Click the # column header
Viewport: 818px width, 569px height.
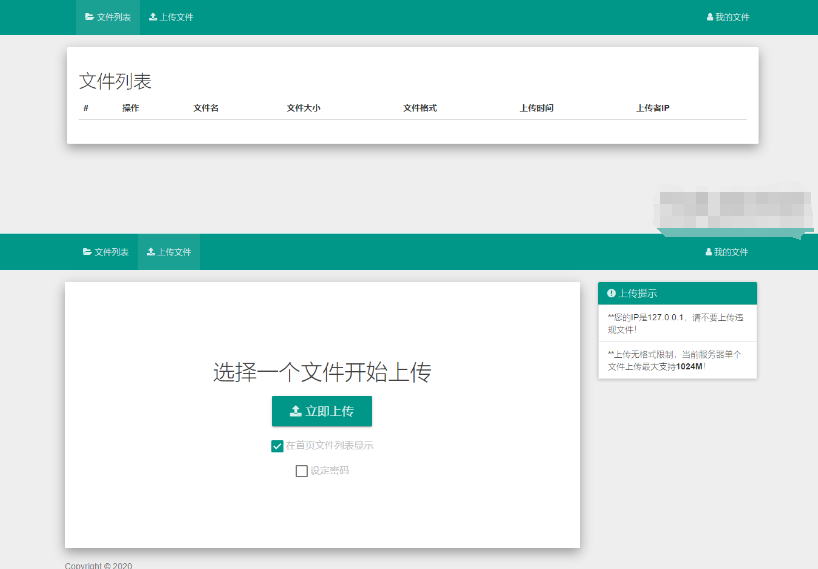click(x=86, y=108)
